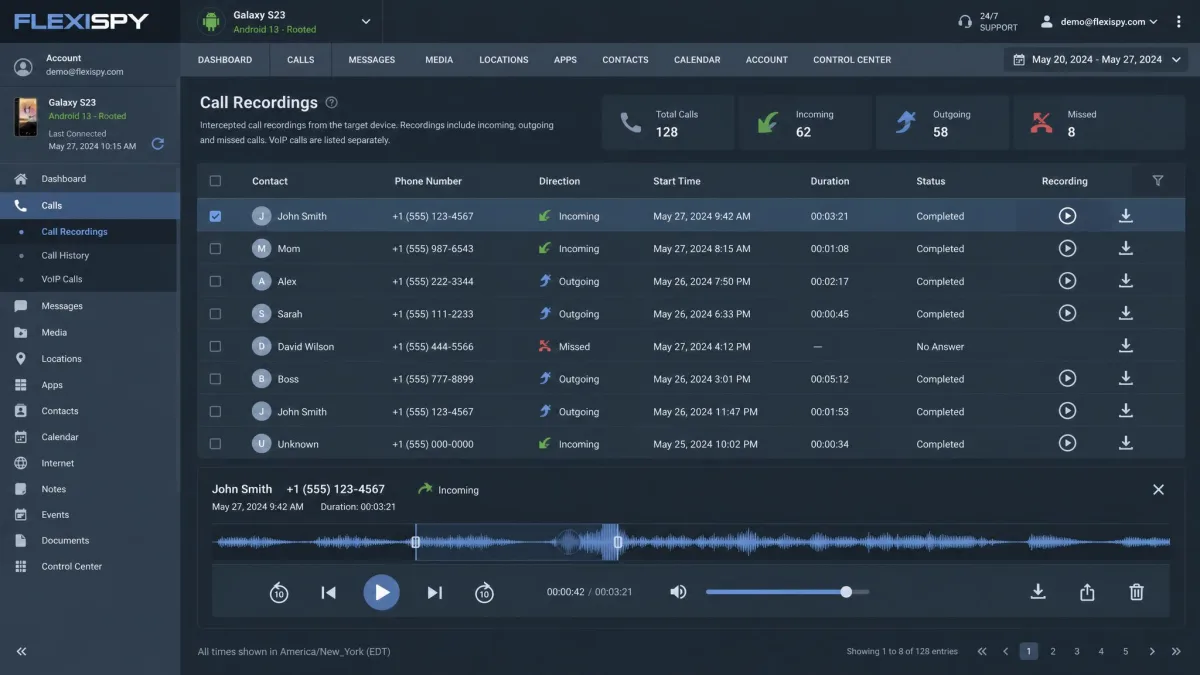The height and width of the screenshot is (675, 1200).
Task: Click the waveform selection right handle
Action: [x=617, y=542]
